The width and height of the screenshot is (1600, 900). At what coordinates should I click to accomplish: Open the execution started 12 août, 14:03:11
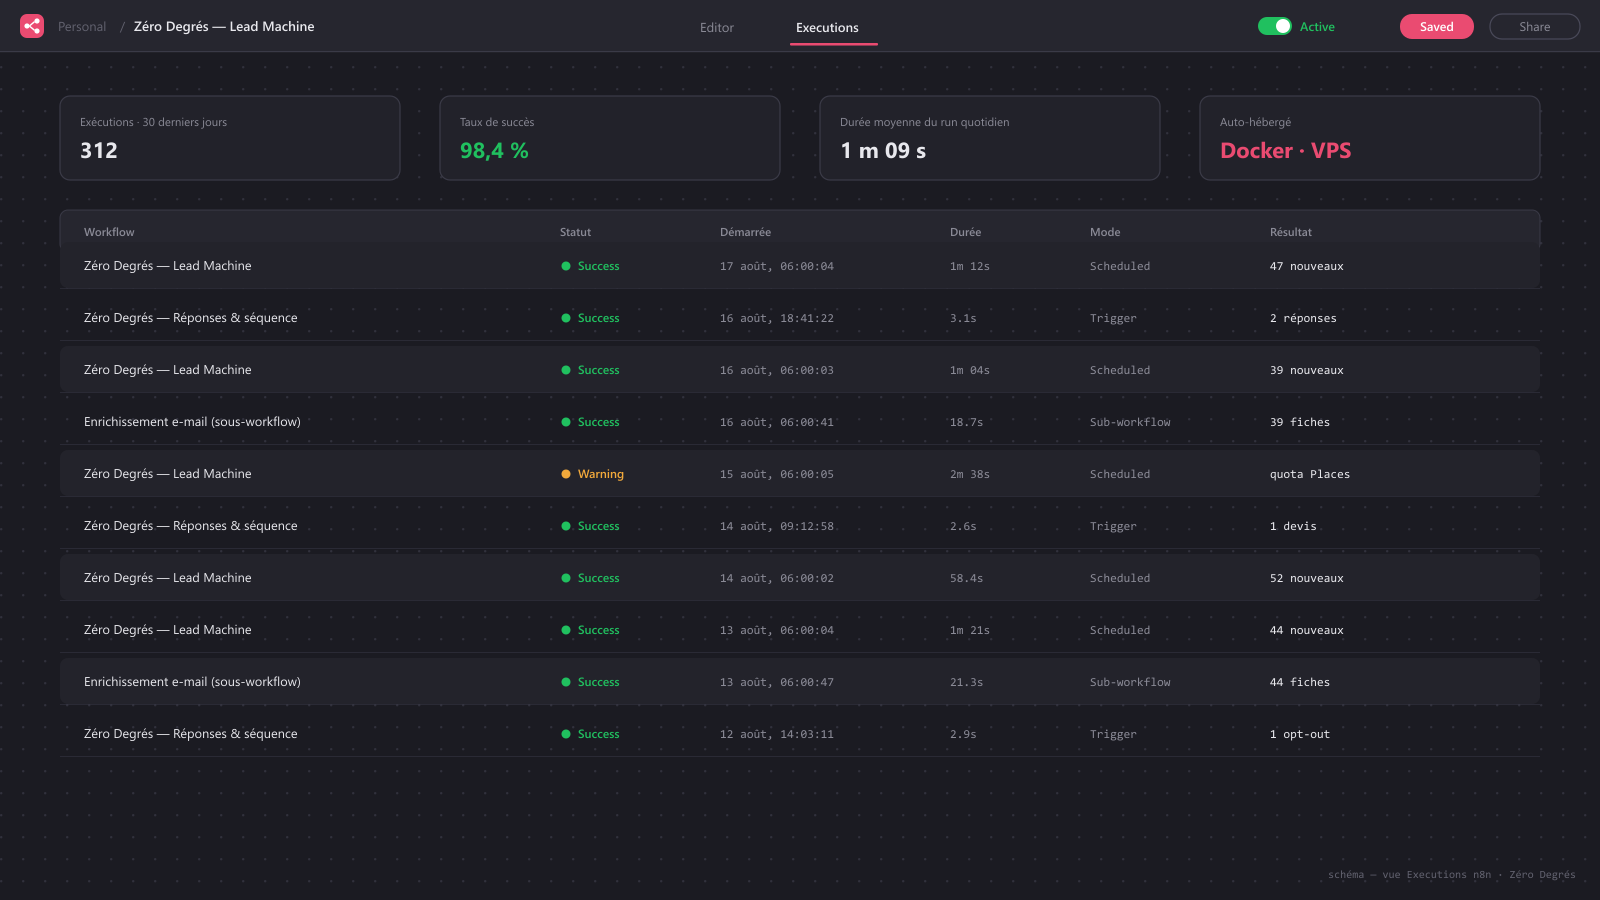pos(800,734)
